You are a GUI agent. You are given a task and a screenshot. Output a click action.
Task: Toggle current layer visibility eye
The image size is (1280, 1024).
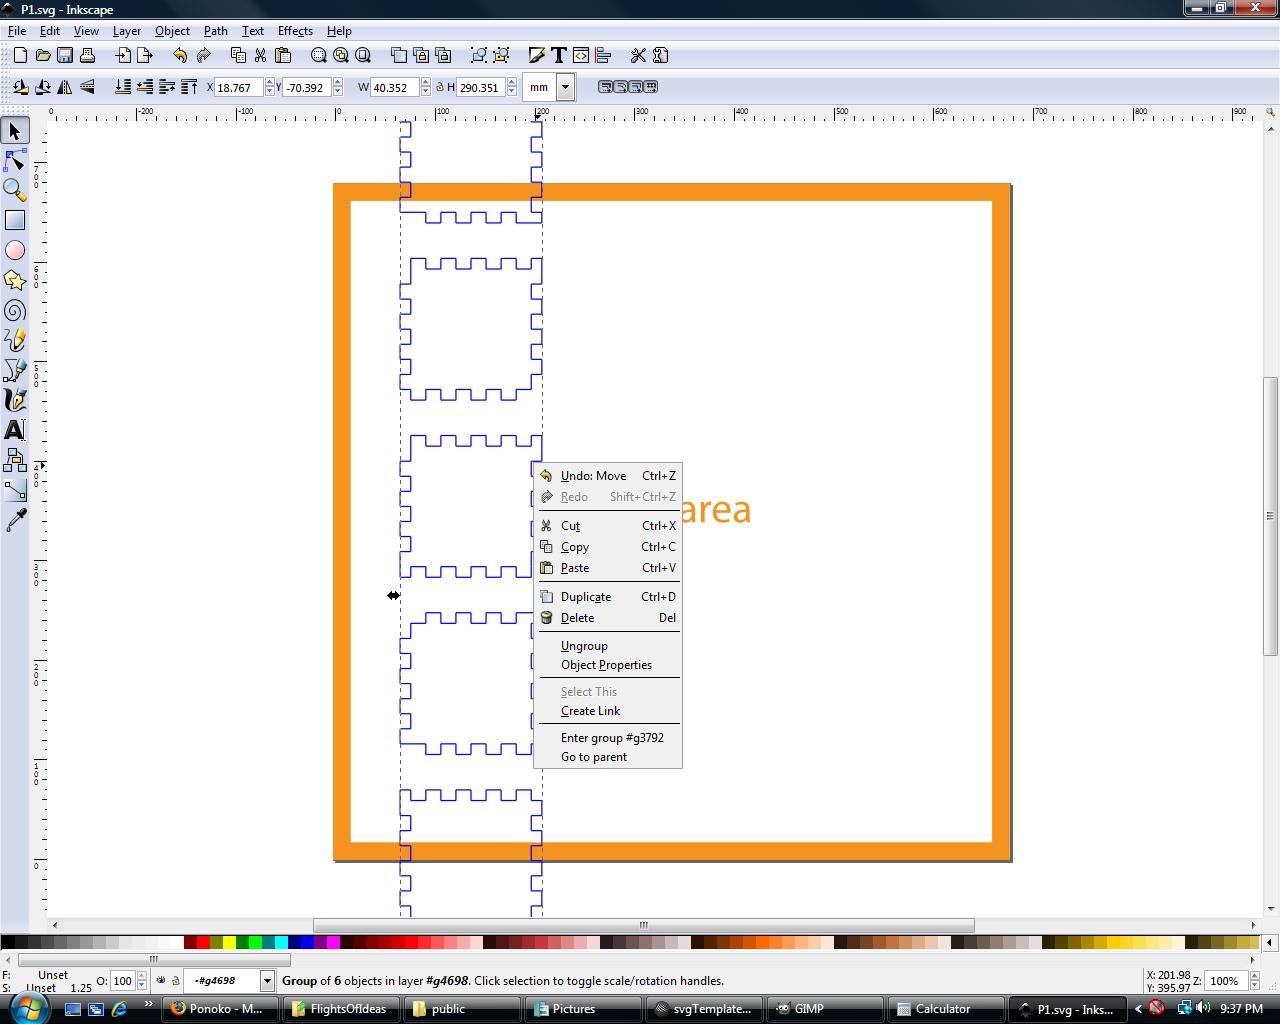161,981
